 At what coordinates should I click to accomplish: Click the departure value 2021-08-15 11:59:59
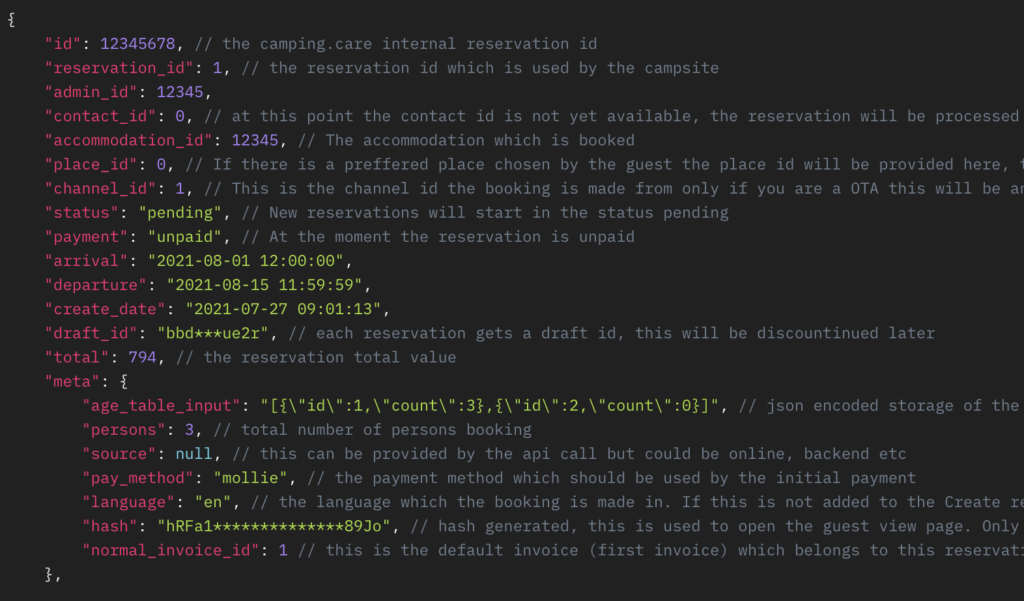pos(264,285)
